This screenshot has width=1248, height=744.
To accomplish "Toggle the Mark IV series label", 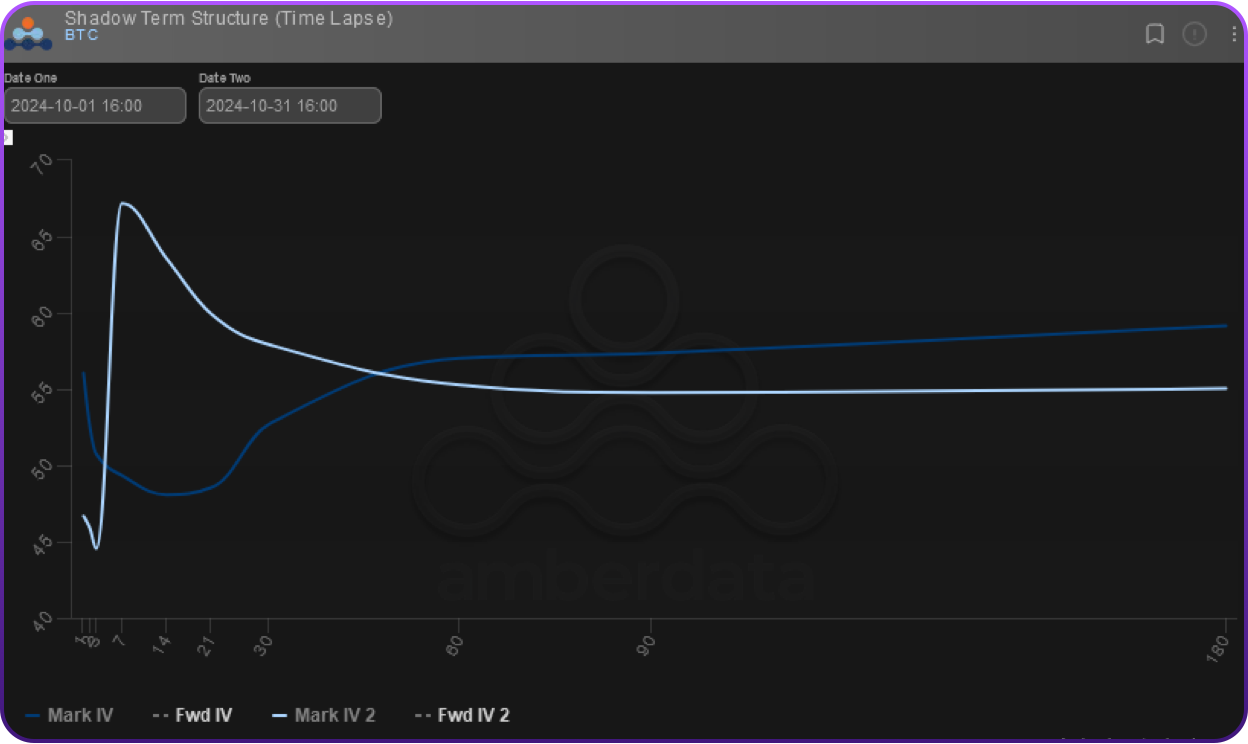I will coord(80,716).
